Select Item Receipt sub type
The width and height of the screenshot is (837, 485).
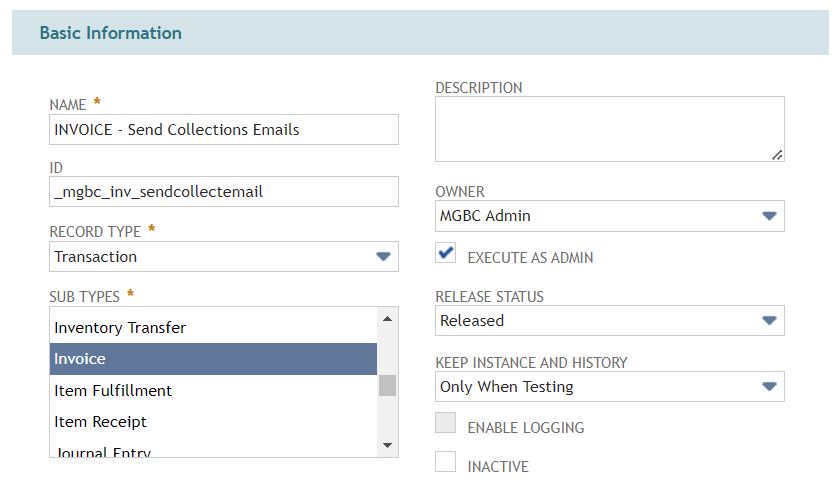(x=214, y=422)
